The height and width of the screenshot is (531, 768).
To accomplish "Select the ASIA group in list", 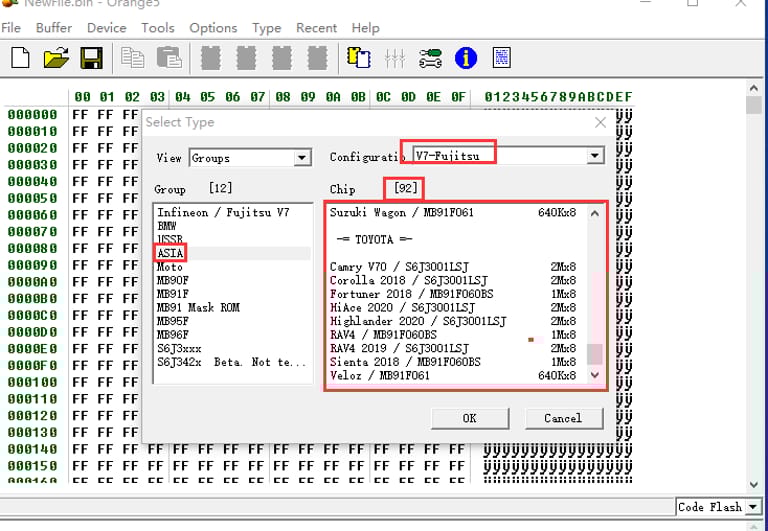I will (x=170, y=254).
